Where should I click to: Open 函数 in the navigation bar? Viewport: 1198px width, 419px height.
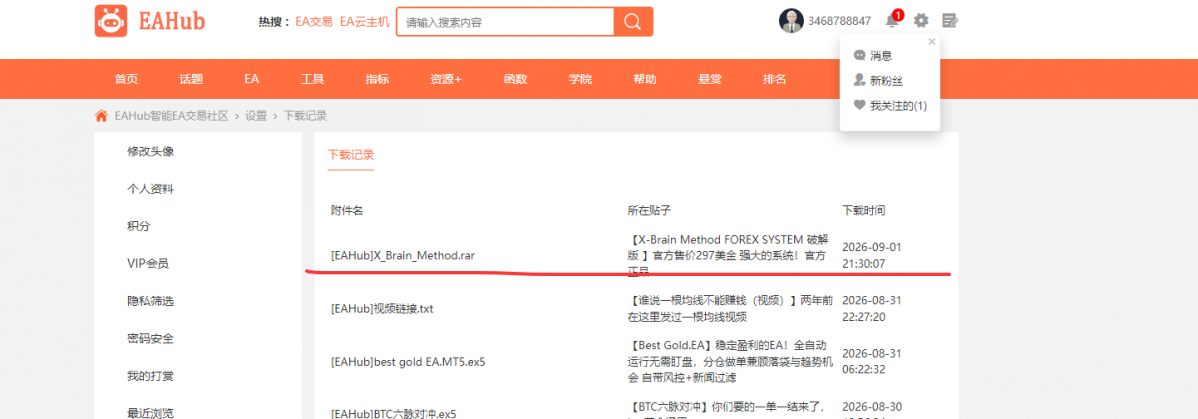516,79
